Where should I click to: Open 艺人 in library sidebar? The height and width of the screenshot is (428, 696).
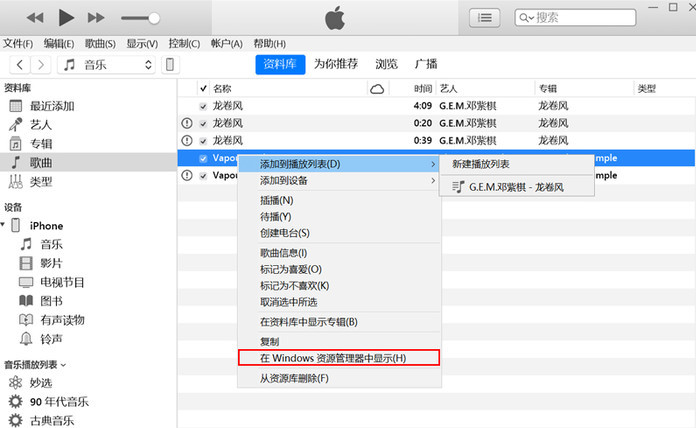pos(41,125)
